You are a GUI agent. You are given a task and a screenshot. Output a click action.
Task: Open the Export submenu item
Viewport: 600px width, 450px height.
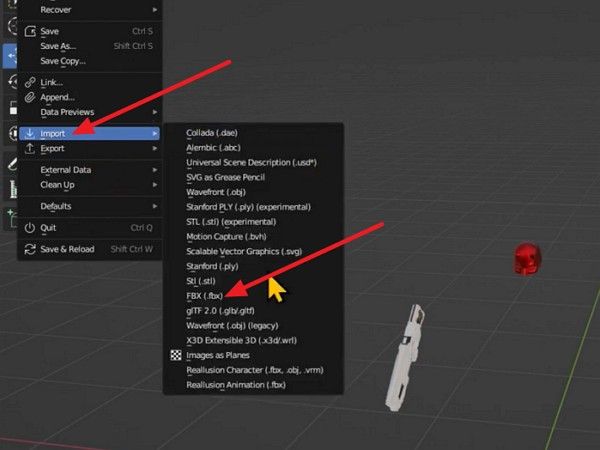[x=90, y=148]
